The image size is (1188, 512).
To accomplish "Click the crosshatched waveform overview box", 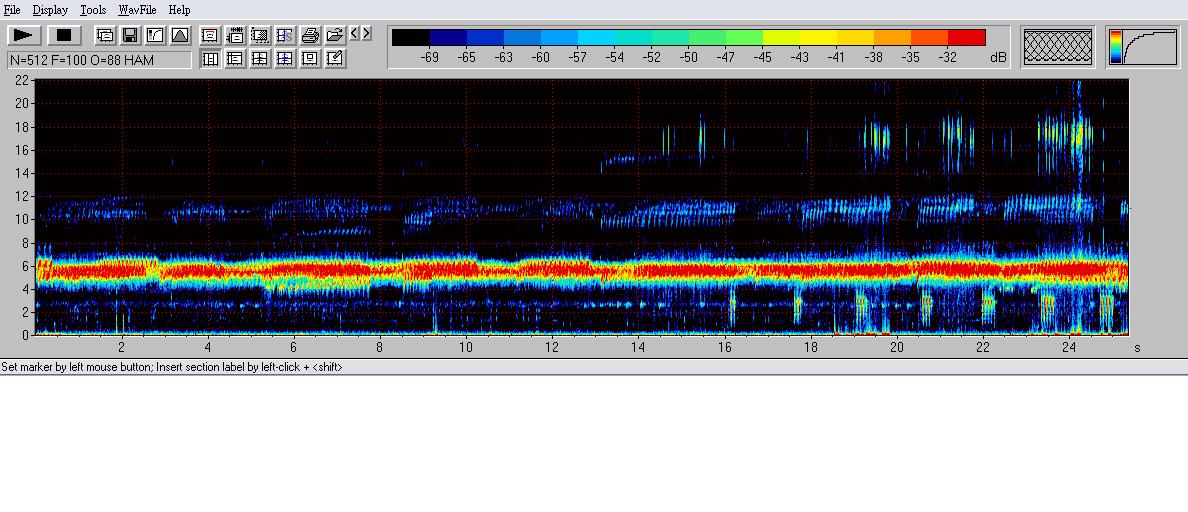I will click(x=1059, y=47).
